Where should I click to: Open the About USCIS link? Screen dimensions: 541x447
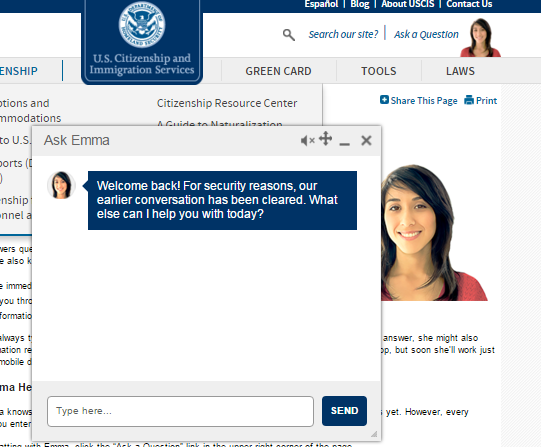point(407,4)
